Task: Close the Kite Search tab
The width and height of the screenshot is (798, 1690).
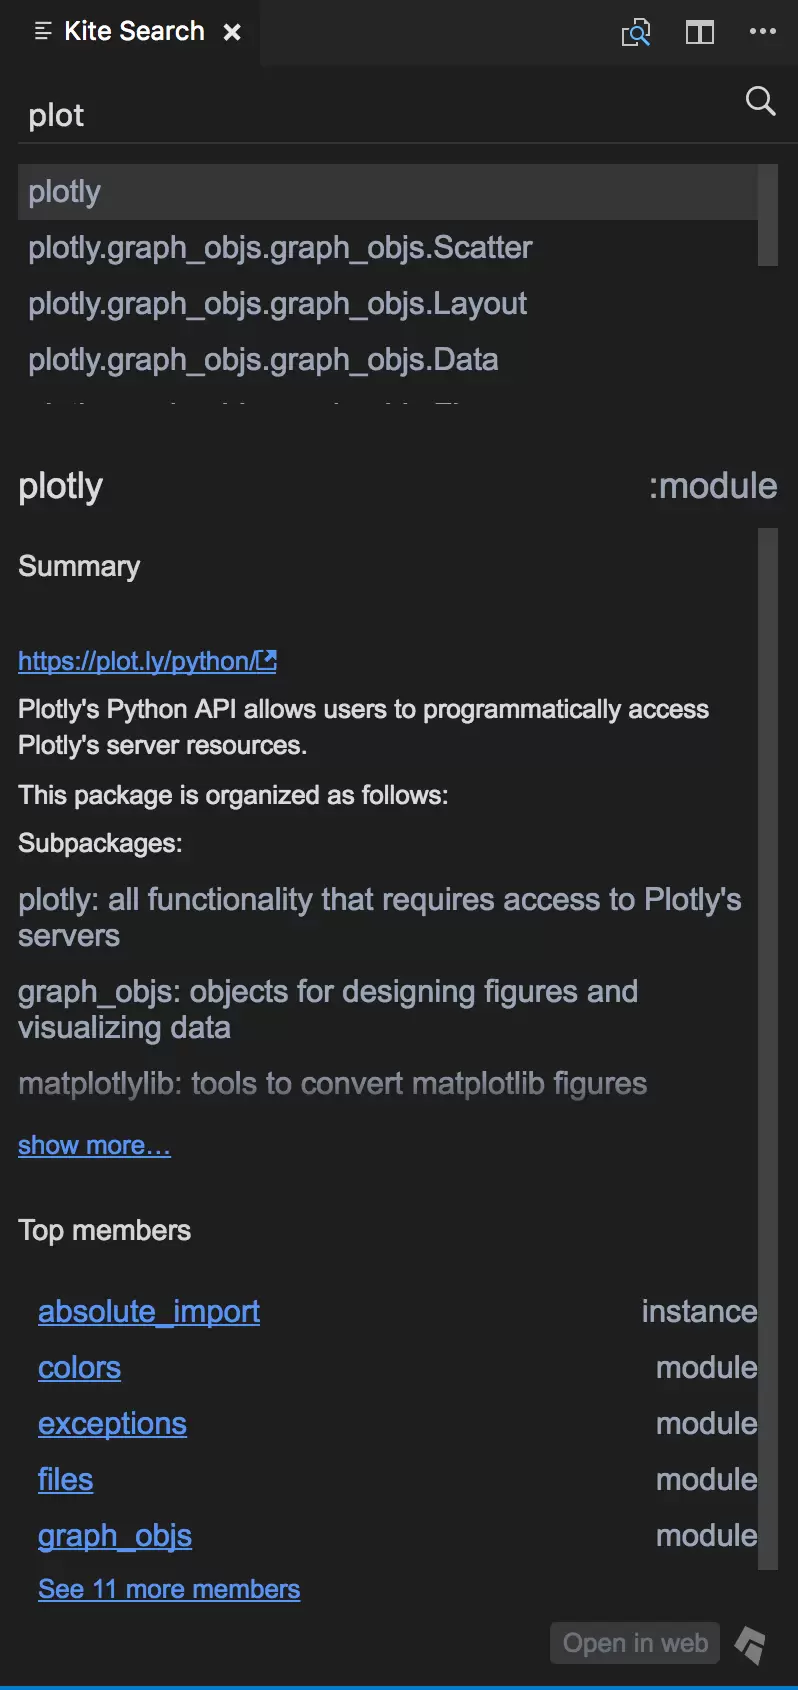Action: coord(232,32)
